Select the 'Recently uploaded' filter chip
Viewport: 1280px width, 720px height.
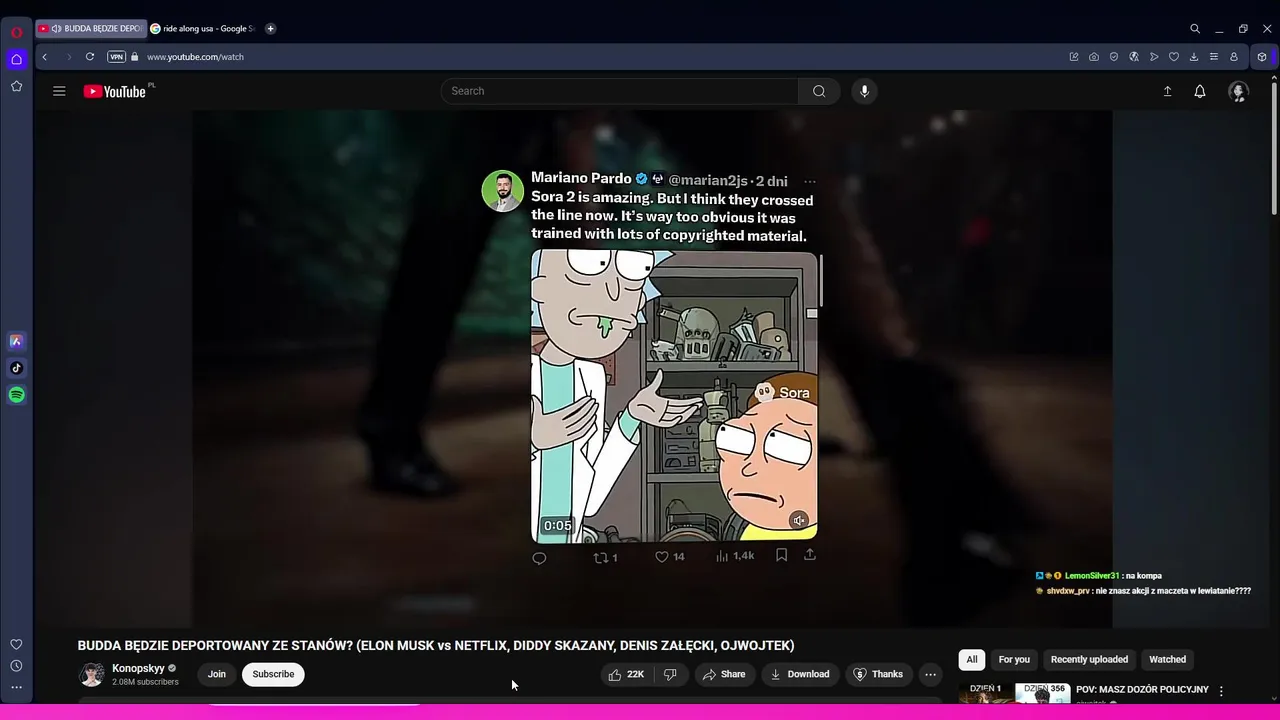1089,659
